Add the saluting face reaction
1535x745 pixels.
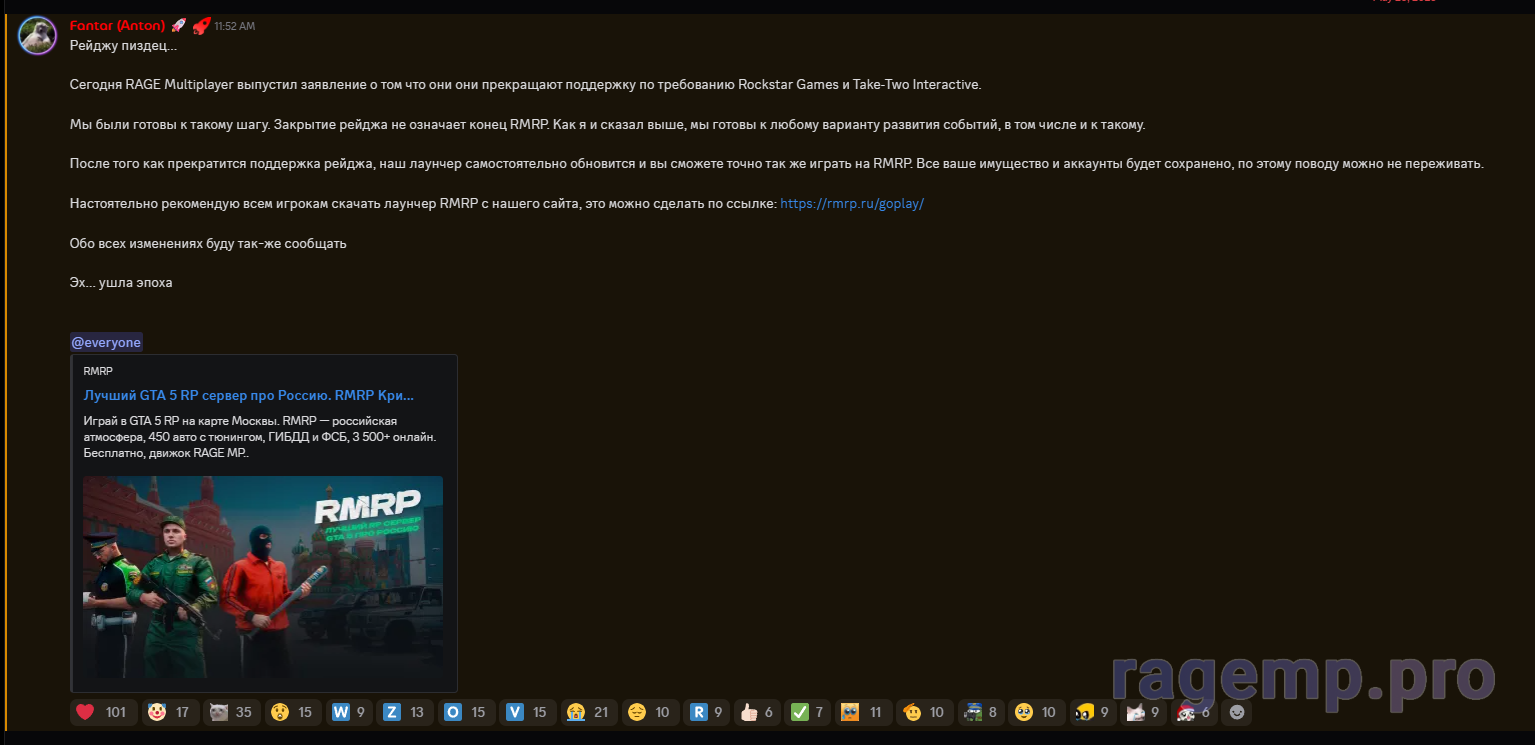[924, 712]
